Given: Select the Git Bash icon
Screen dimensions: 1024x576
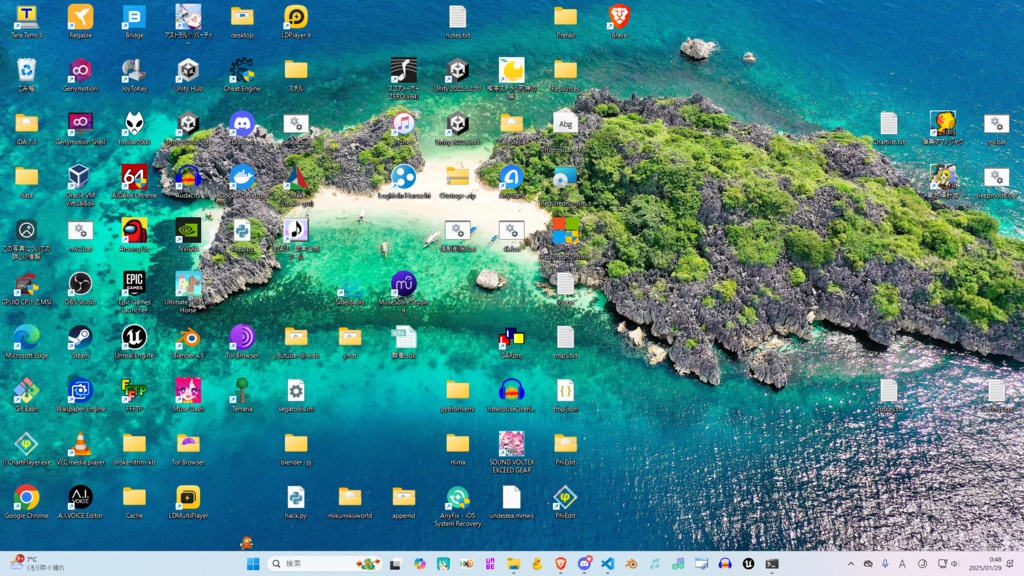Looking at the screenshot, I should pyautogui.click(x=27, y=396).
